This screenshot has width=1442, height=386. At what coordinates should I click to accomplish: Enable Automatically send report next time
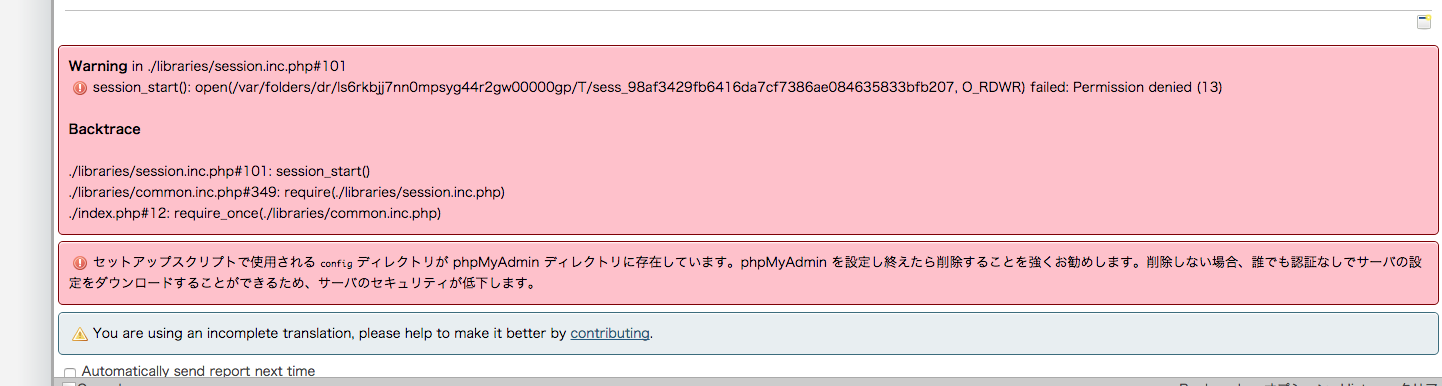[69, 373]
